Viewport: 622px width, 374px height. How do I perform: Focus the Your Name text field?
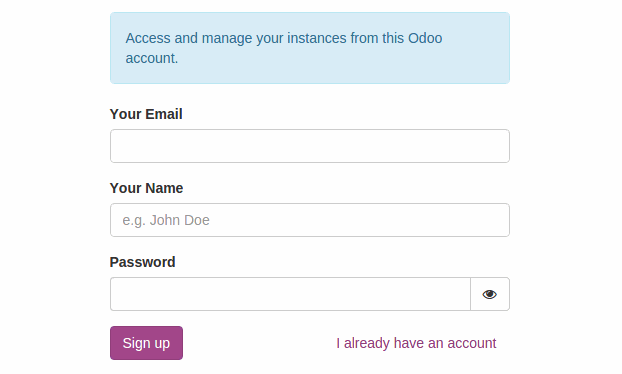click(310, 220)
